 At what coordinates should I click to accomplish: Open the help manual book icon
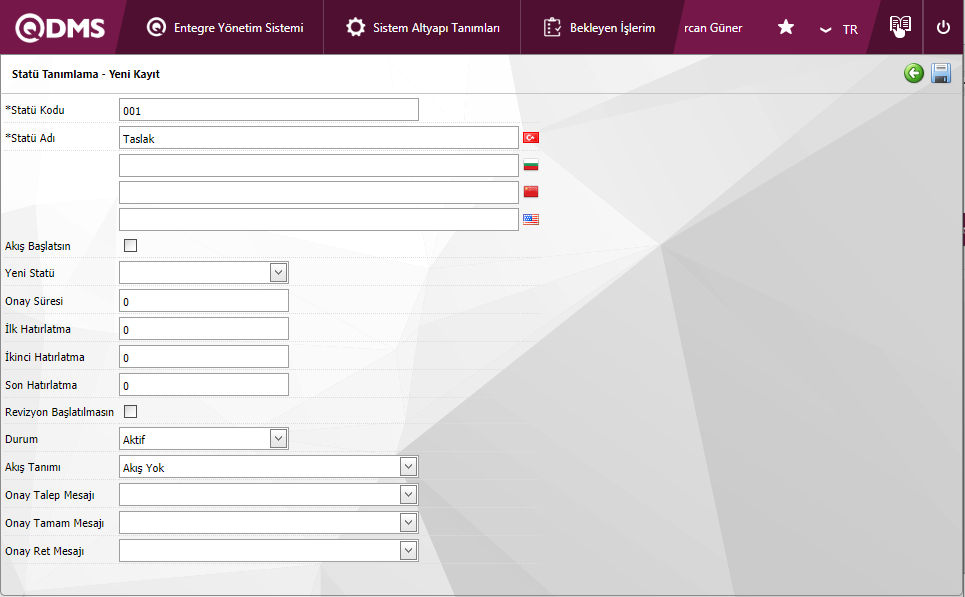900,25
